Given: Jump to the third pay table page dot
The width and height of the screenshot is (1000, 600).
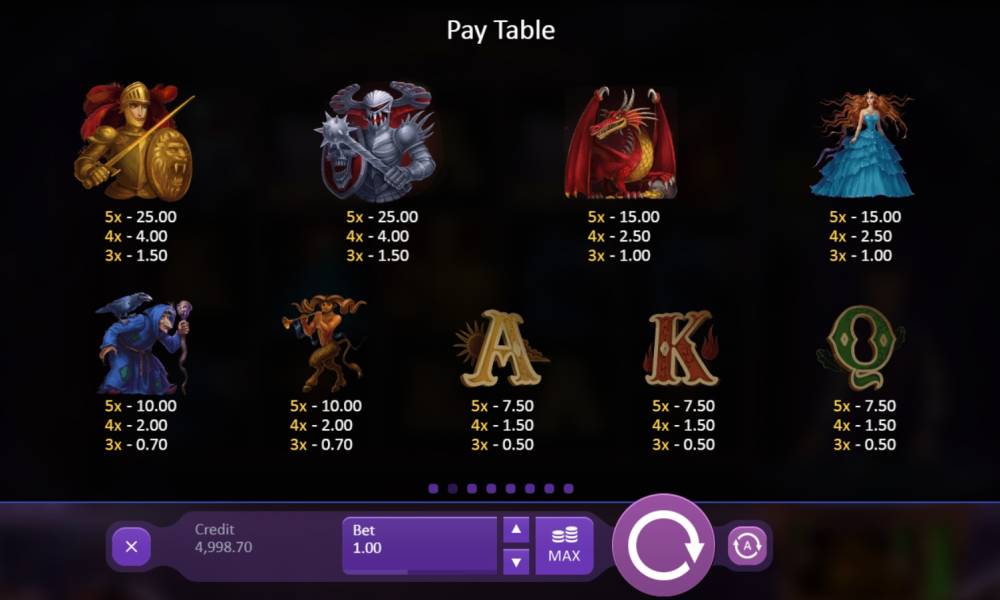Looking at the screenshot, I should click(x=472, y=488).
